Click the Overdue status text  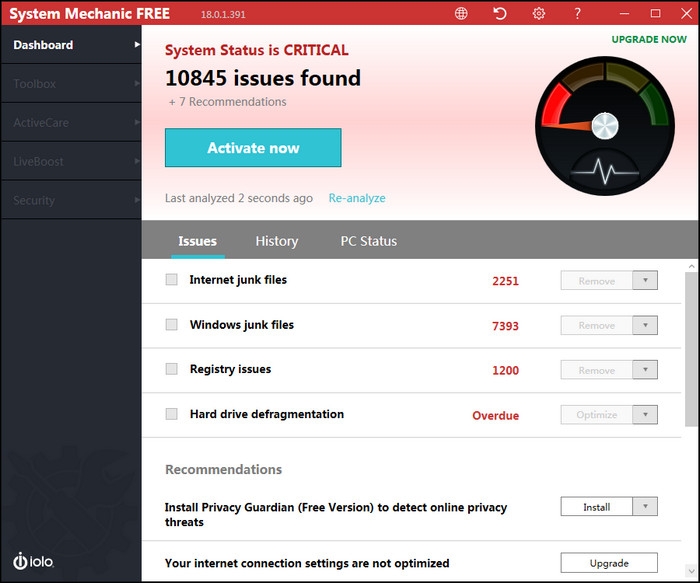496,415
